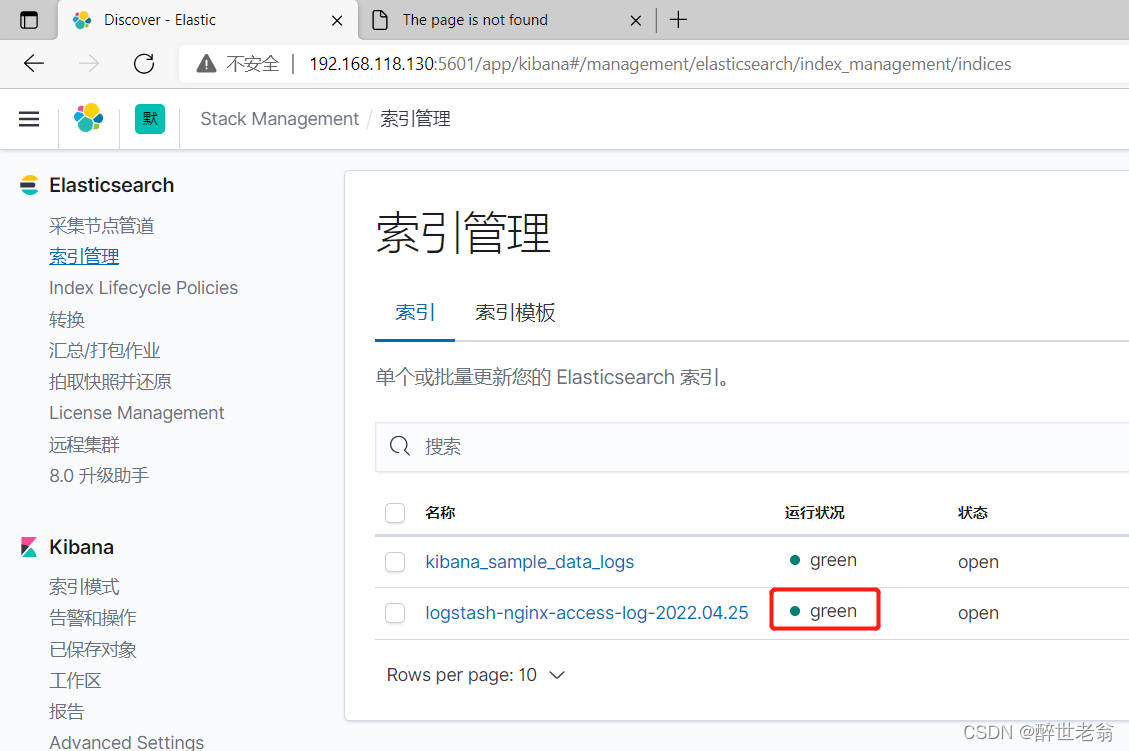Click the Kibana section logo icon
1129x751 pixels.
tap(30, 547)
